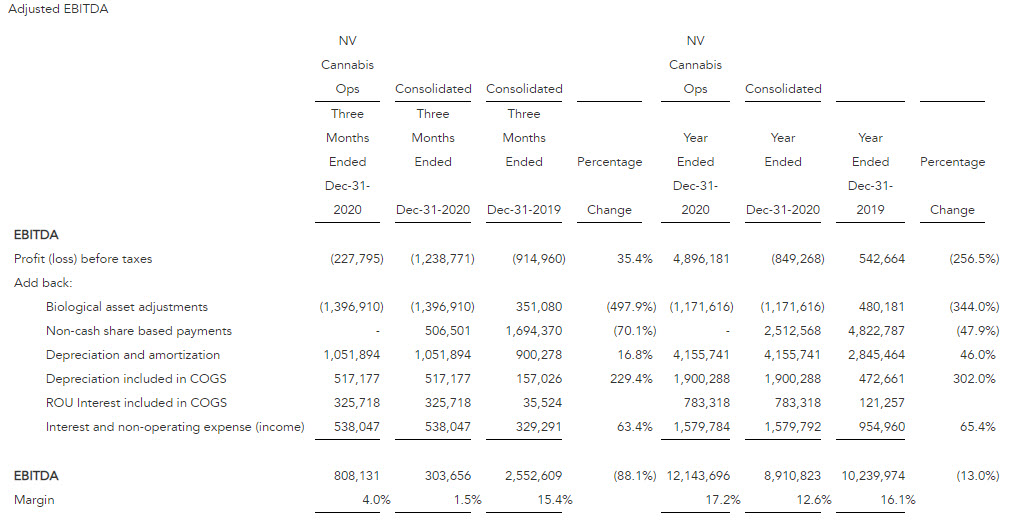Select the Biological asset adjustments row label
Viewport: 1019px width, 521px height.
click(126, 306)
